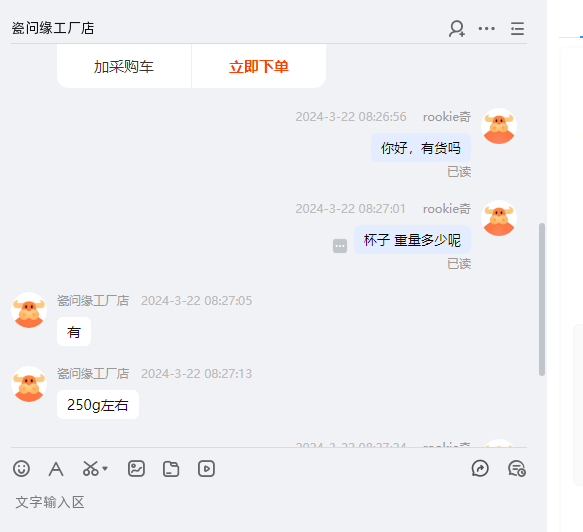Click the forward arrow bubble icon
This screenshot has width=583, height=532.
(480, 468)
